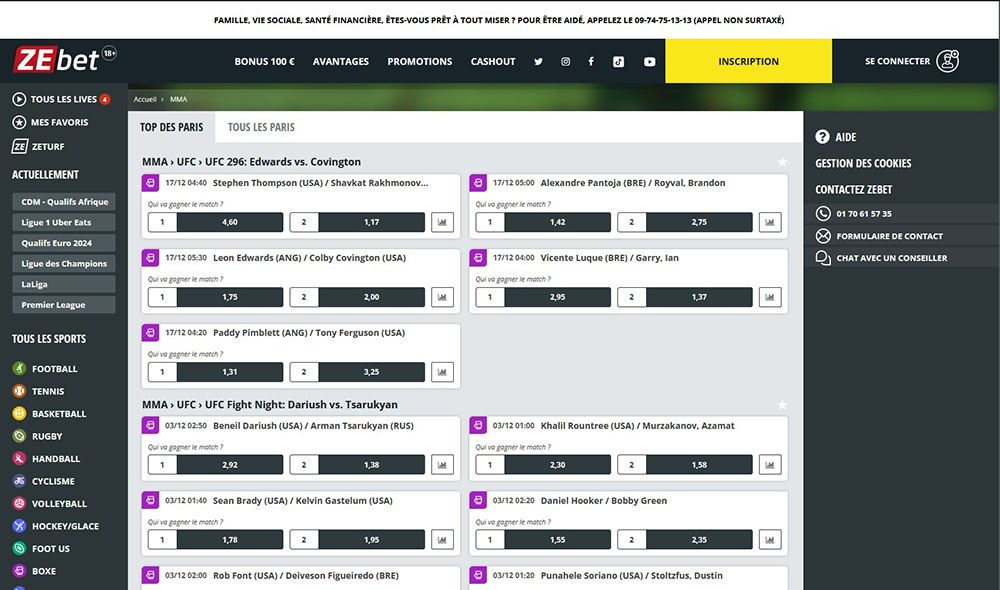Expand the Basketball sport category

(x=58, y=414)
